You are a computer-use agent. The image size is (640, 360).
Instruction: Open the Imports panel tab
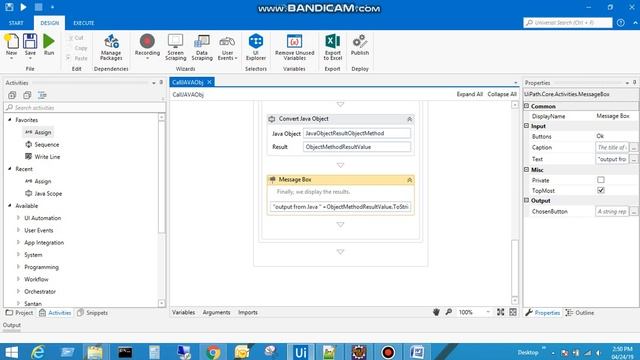(248, 312)
